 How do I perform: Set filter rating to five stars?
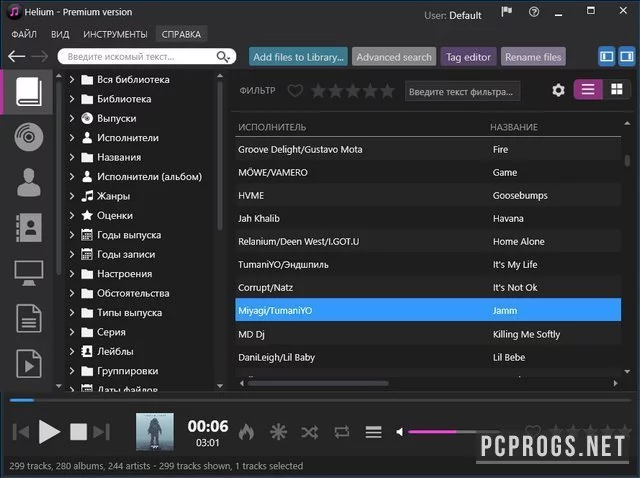point(387,91)
